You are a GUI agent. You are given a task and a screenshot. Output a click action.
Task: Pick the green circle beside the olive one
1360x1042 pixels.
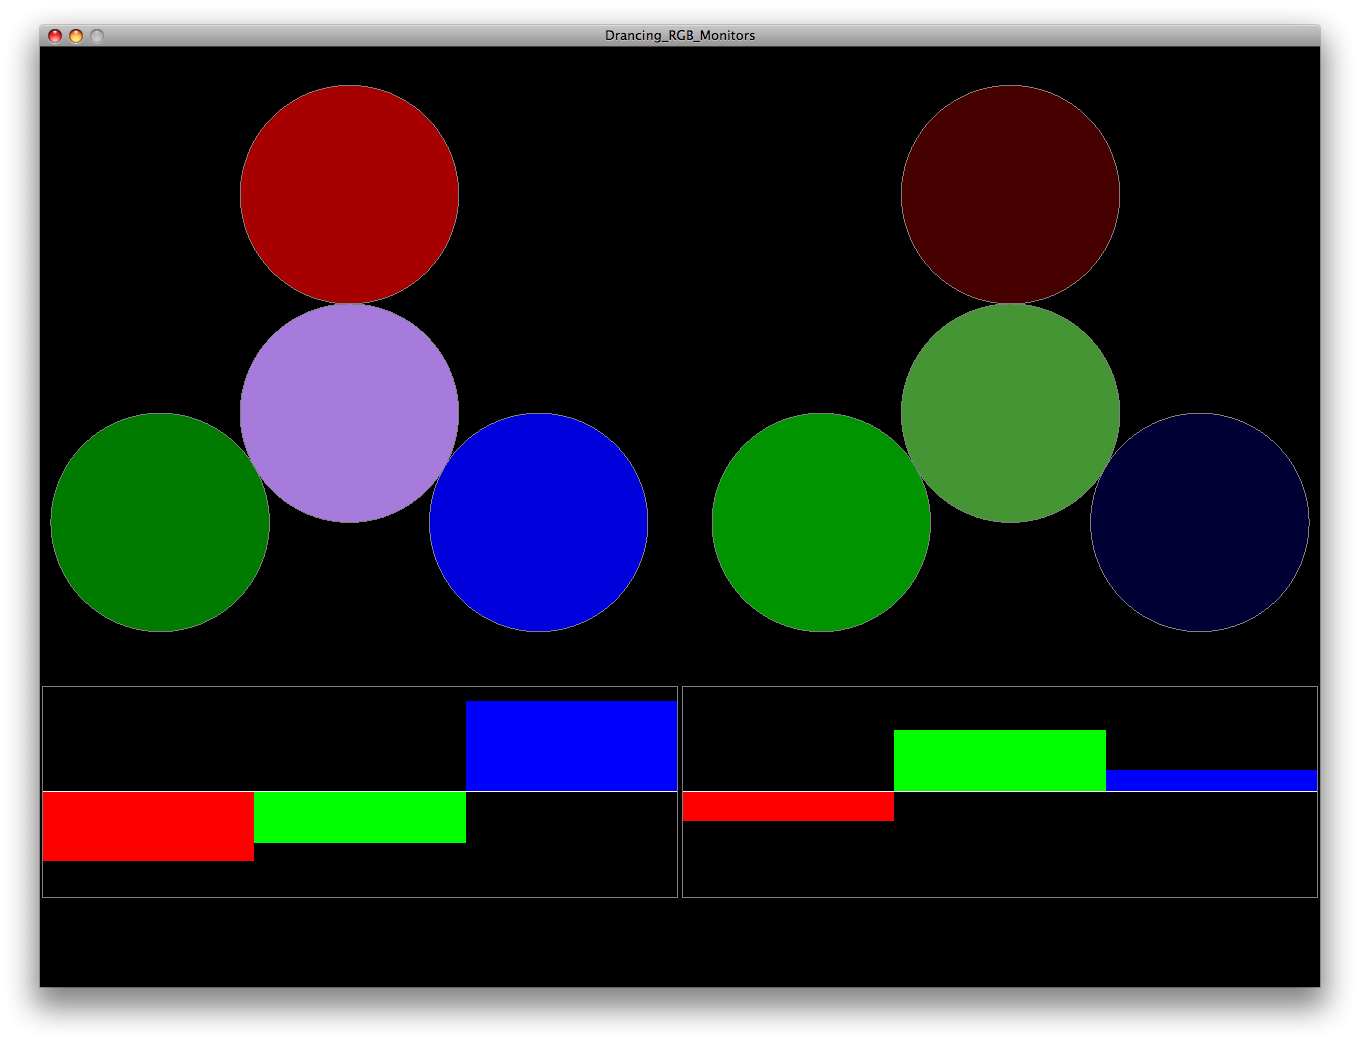click(x=821, y=522)
